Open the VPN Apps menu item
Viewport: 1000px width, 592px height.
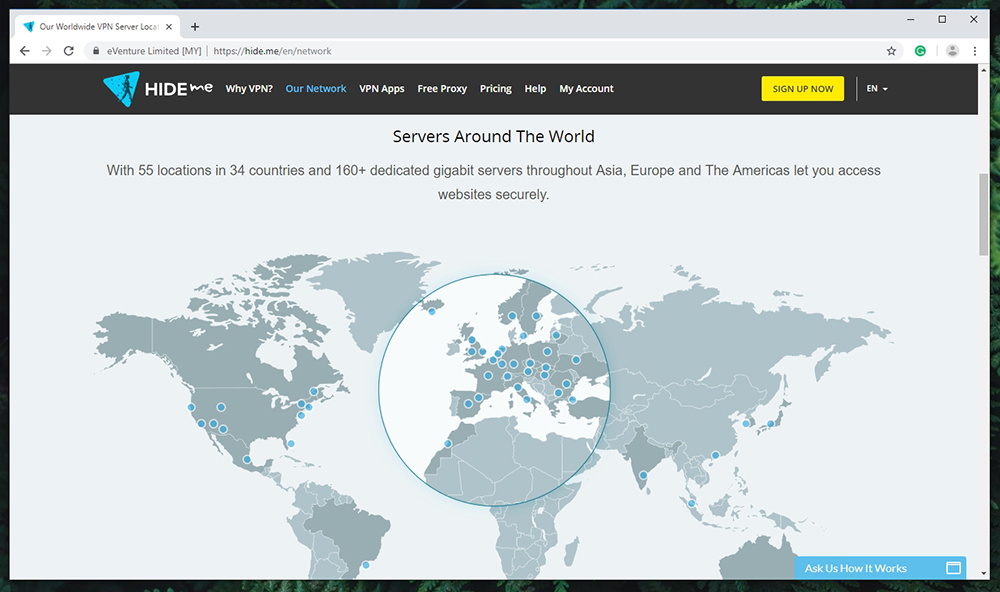[x=381, y=89]
